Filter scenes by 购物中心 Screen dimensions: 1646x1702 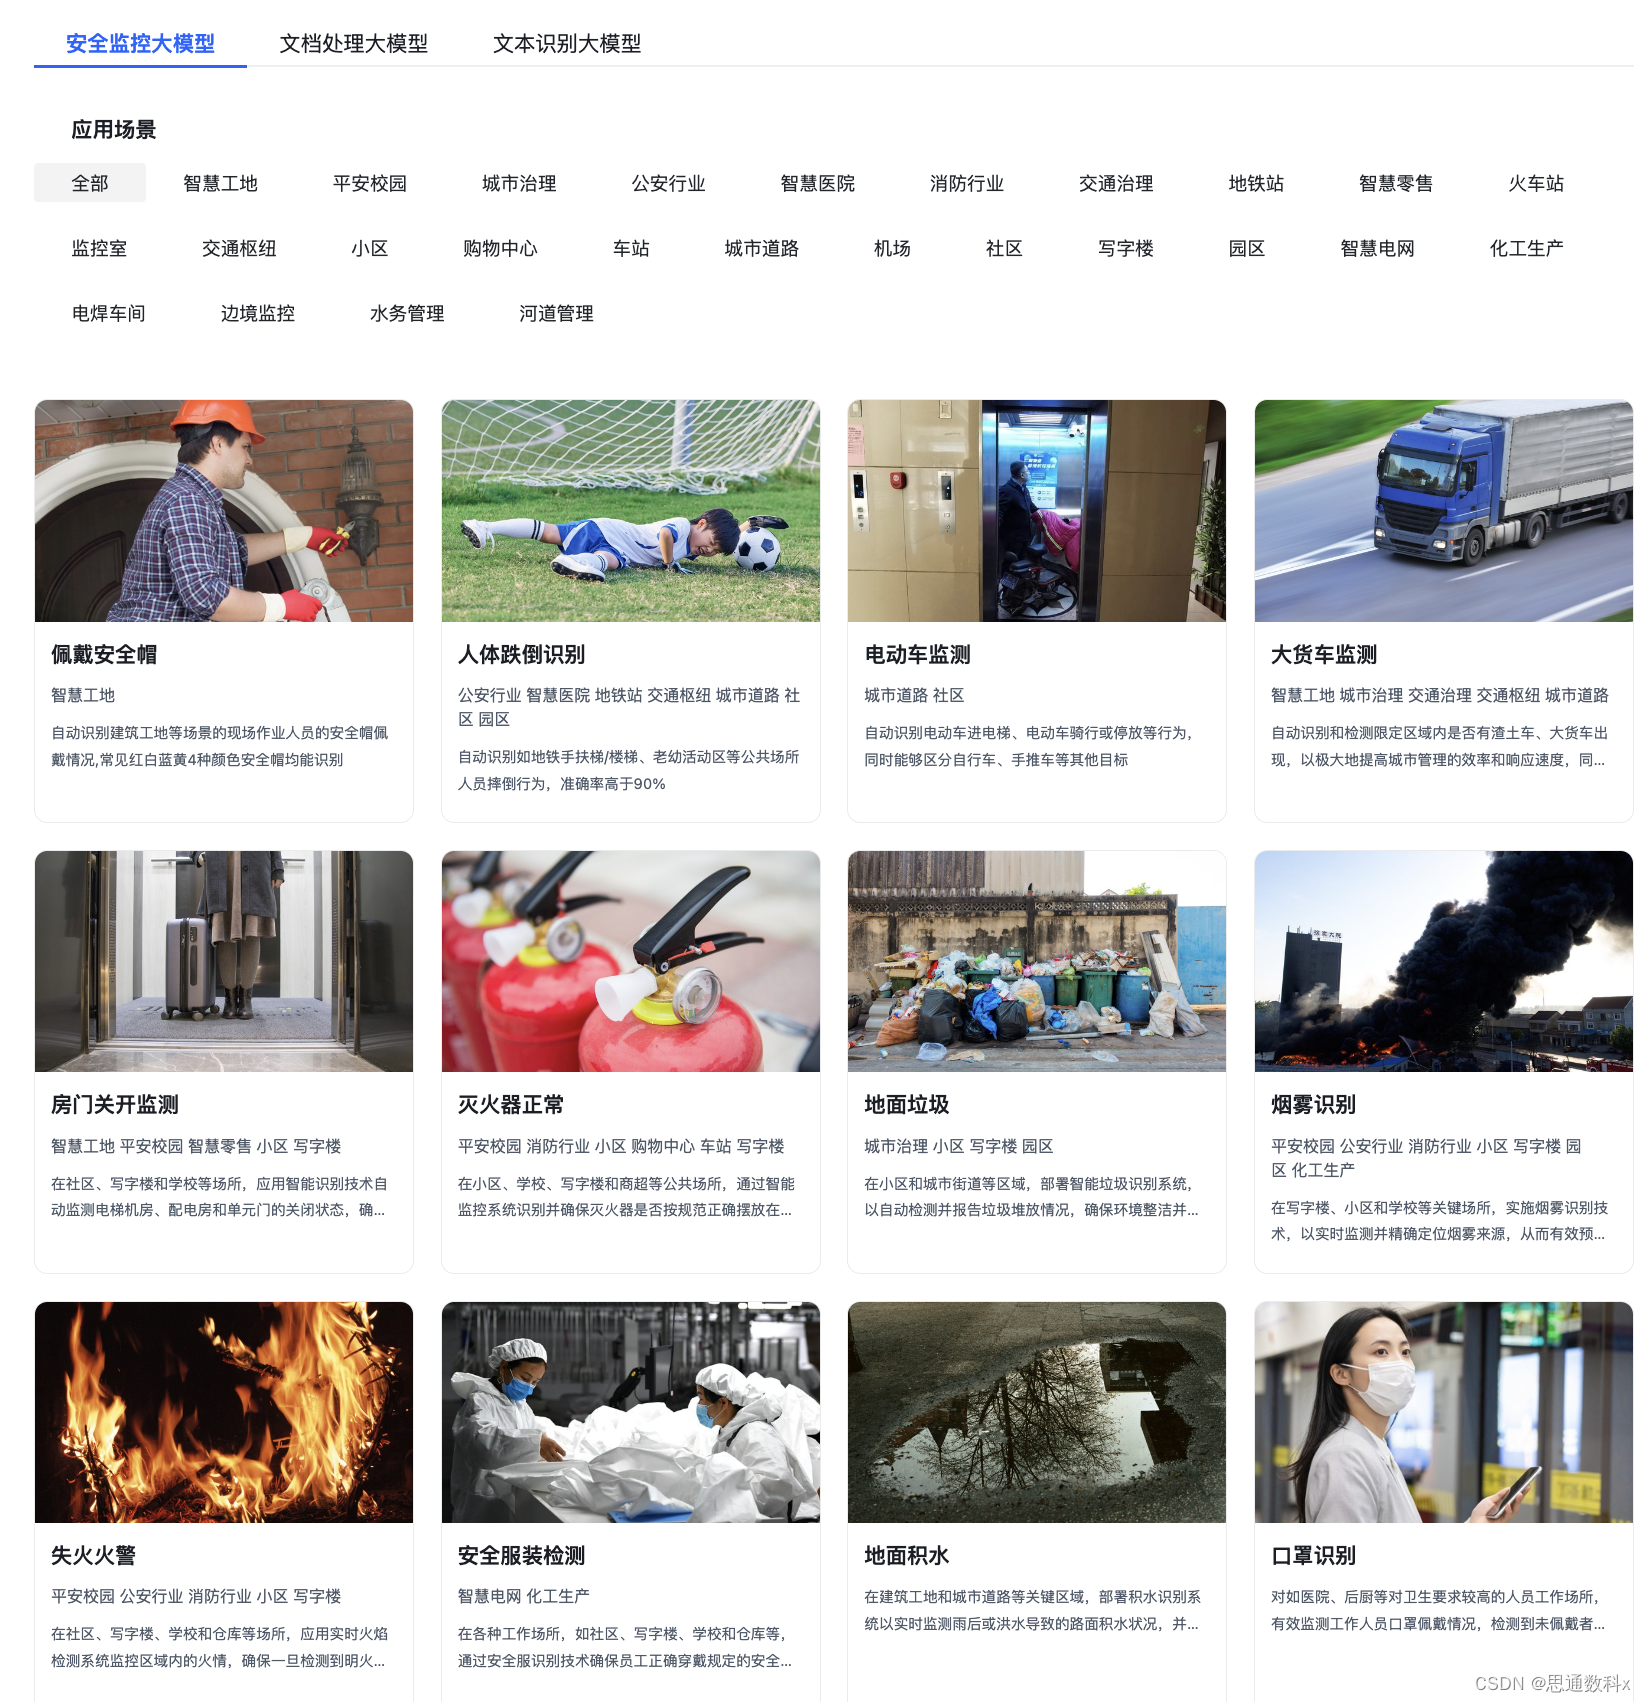coord(500,248)
